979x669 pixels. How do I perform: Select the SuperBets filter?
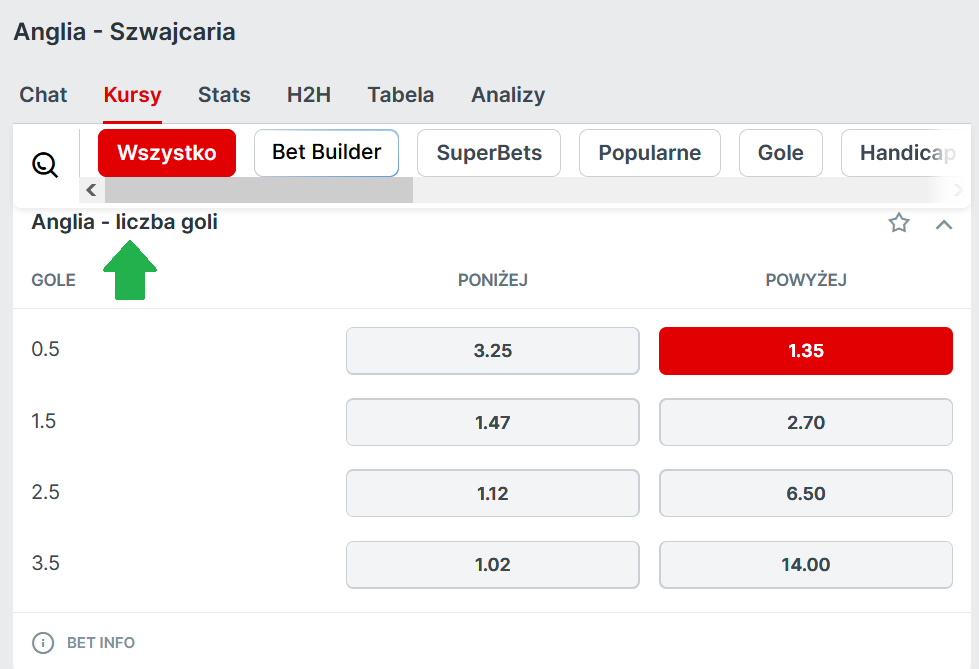489,153
